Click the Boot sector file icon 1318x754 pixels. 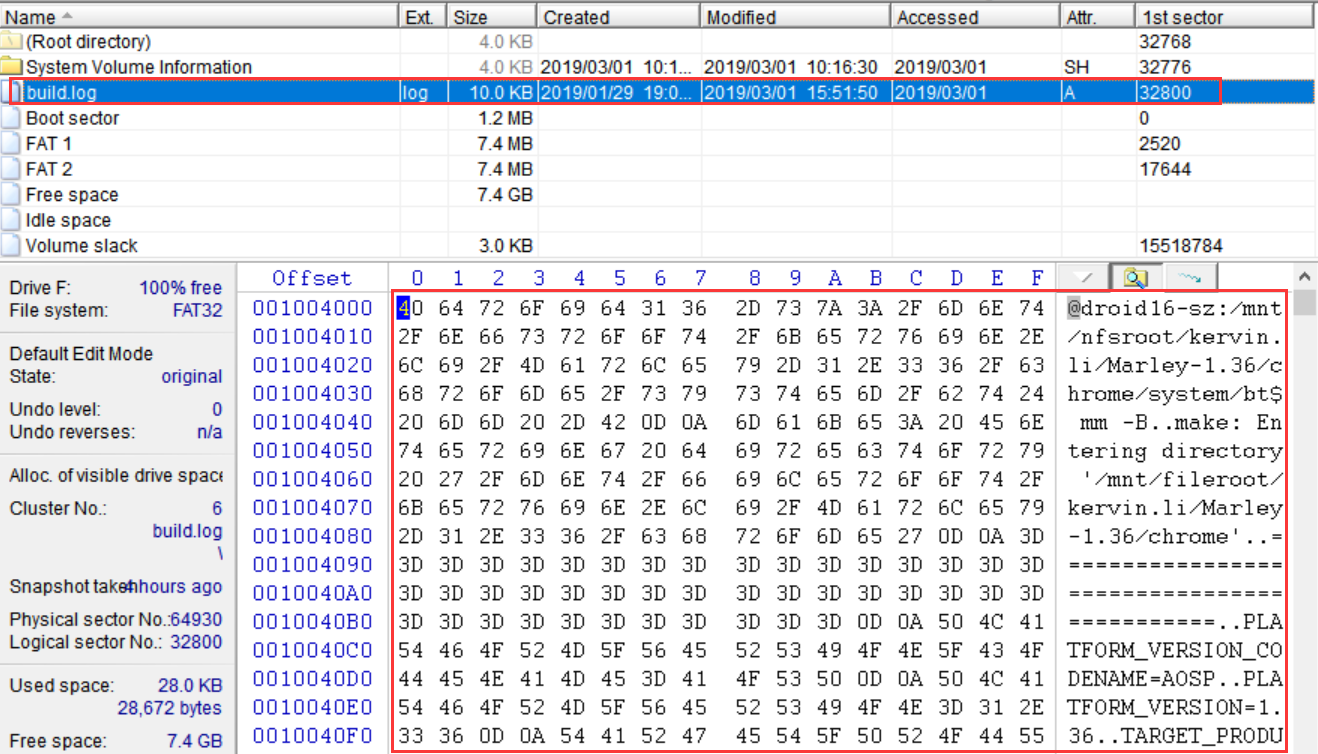pyautogui.click(x=11, y=118)
